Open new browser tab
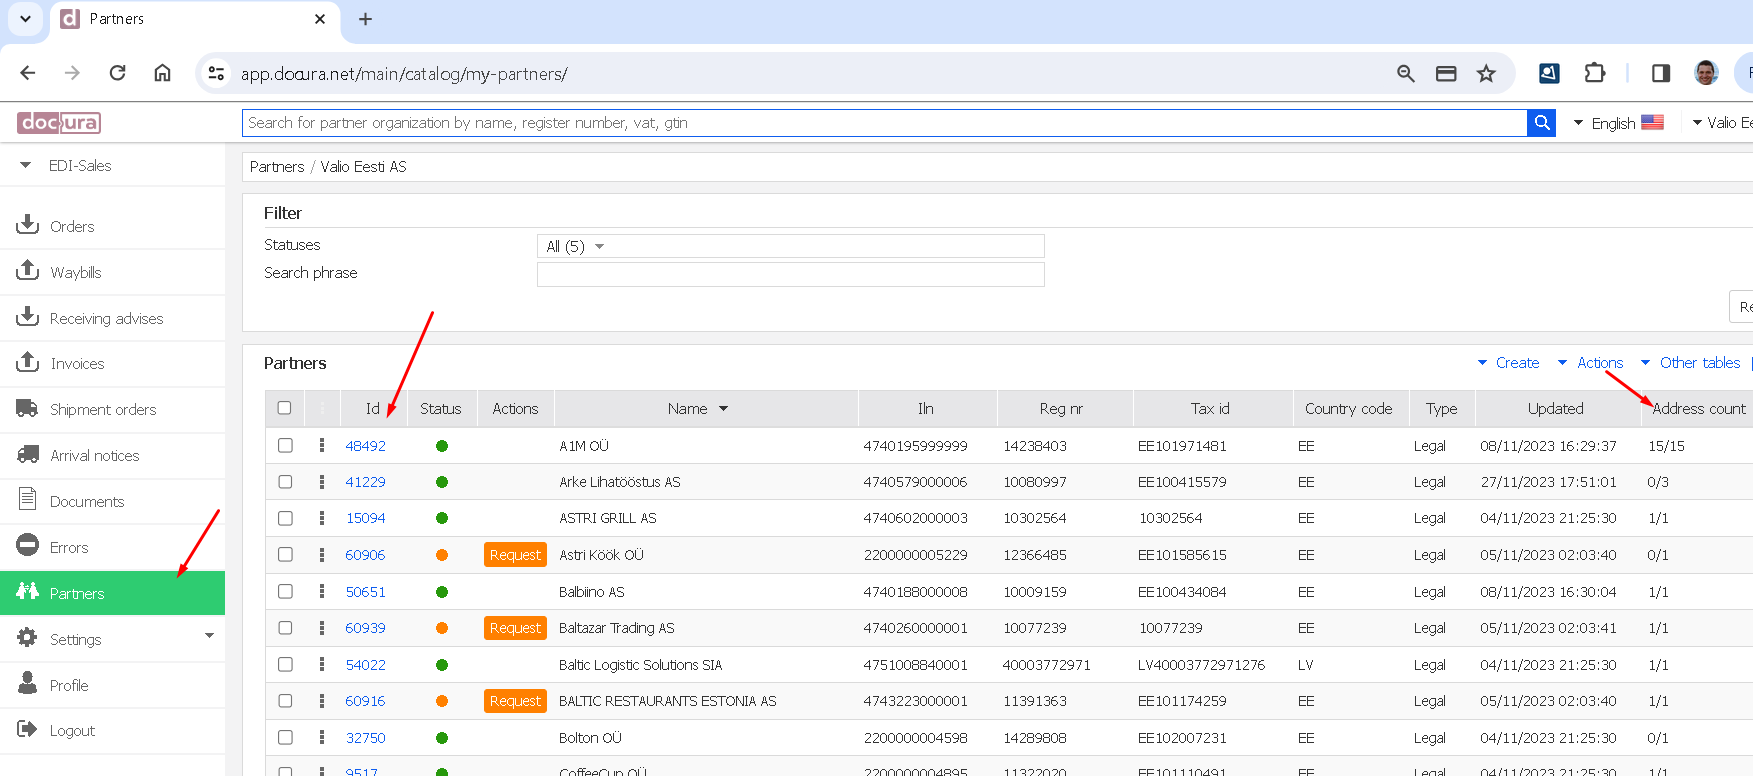The image size is (1753, 776). point(365,19)
